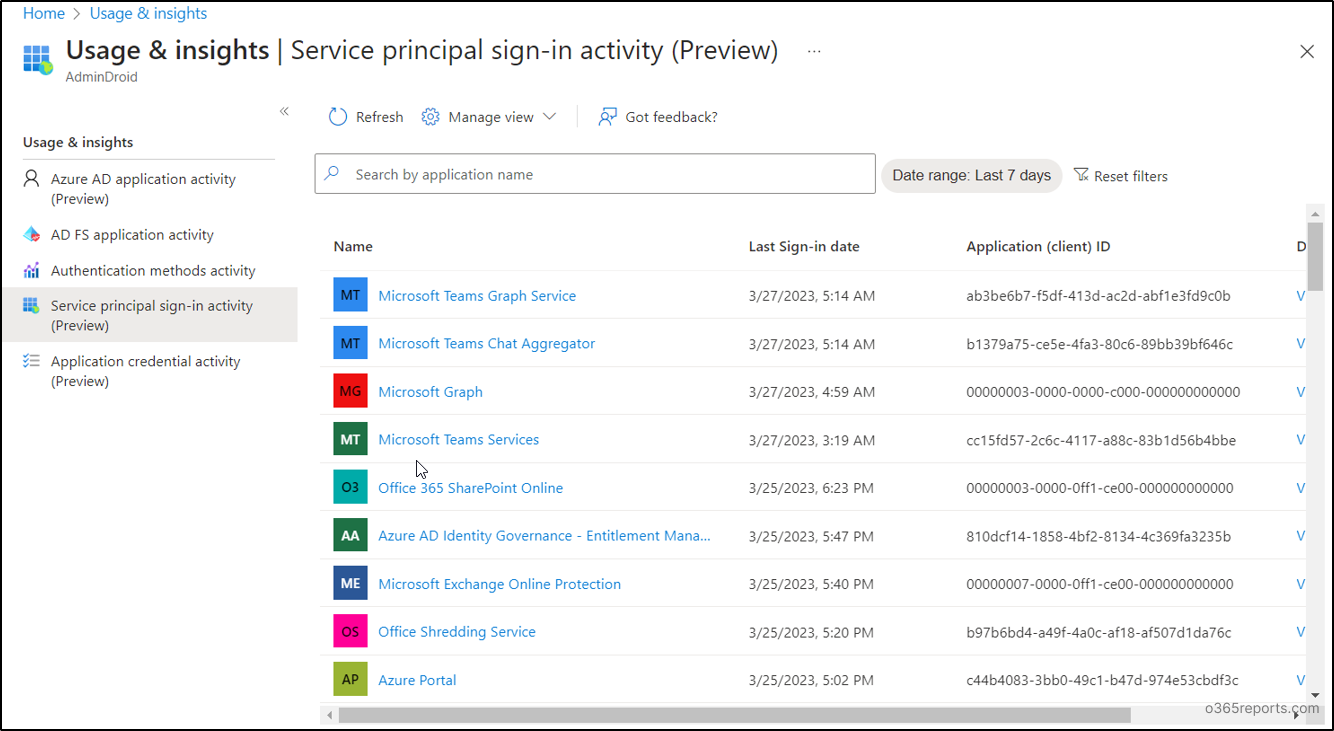Close the Usage & insights blade
Viewport: 1334px width, 731px height.
click(1307, 51)
